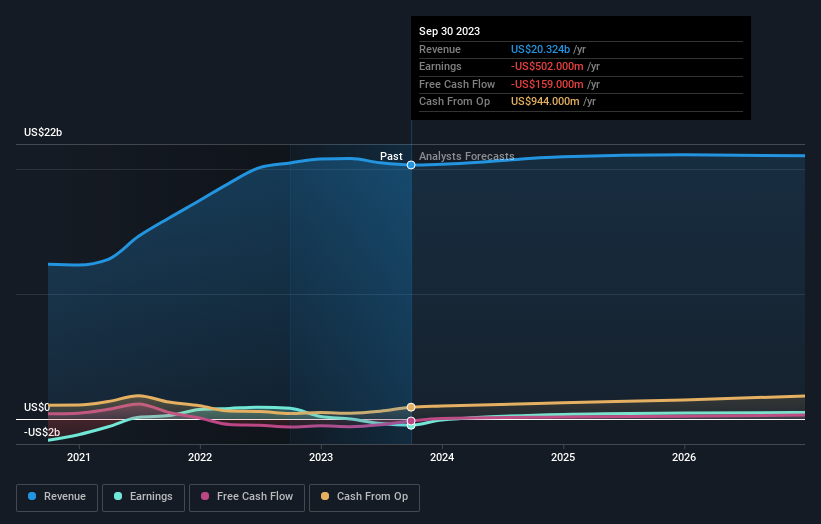Click the 2025 x-axis label

click(563, 457)
